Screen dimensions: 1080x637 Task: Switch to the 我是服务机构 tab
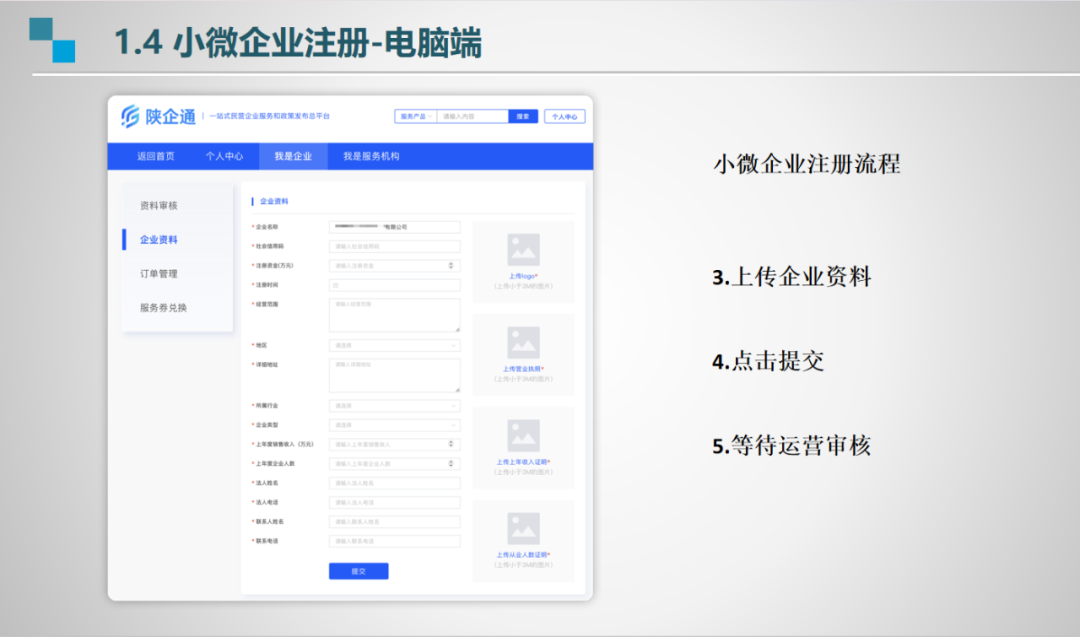371,157
